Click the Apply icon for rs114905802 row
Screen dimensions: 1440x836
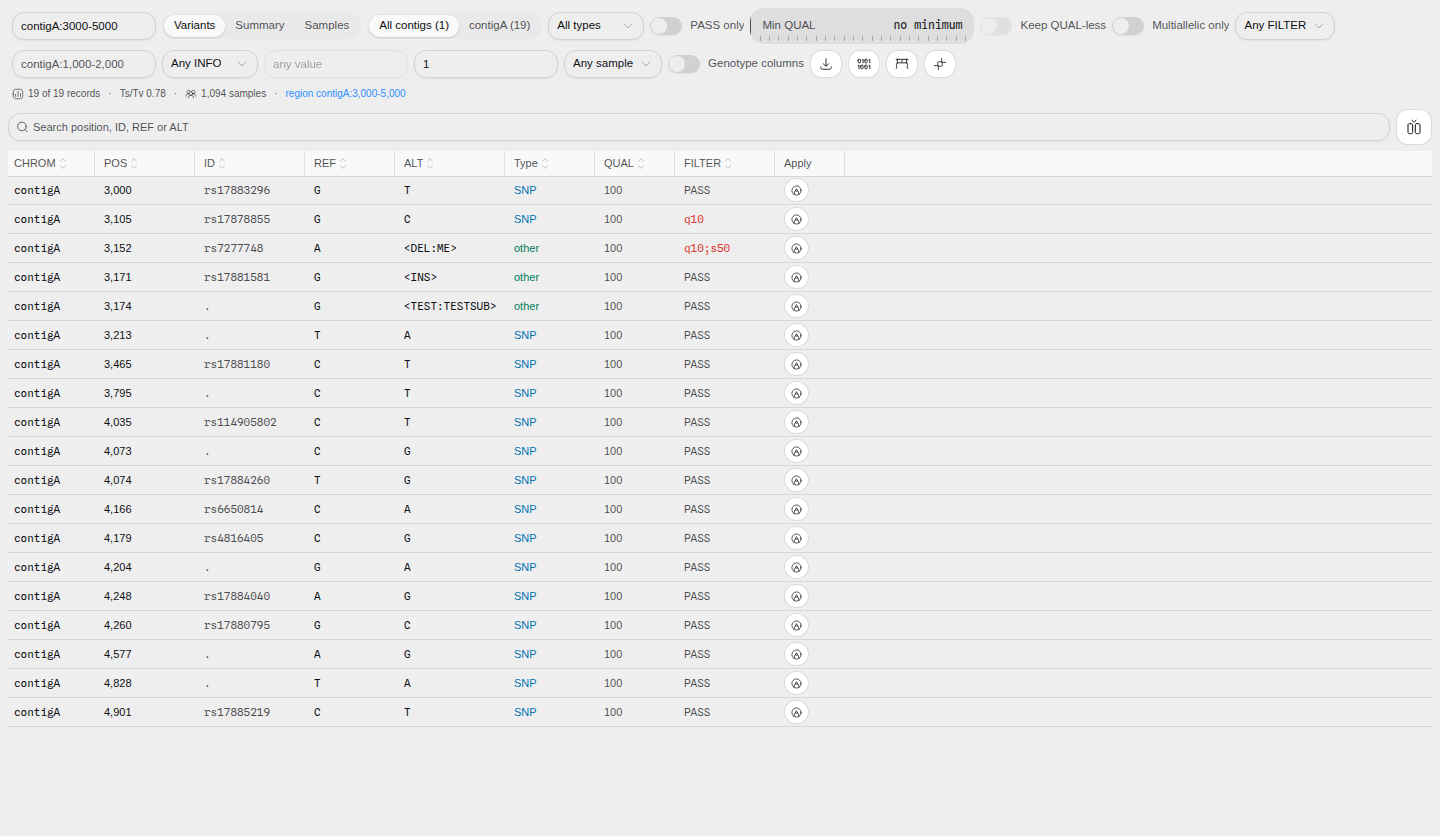pyautogui.click(x=796, y=422)
